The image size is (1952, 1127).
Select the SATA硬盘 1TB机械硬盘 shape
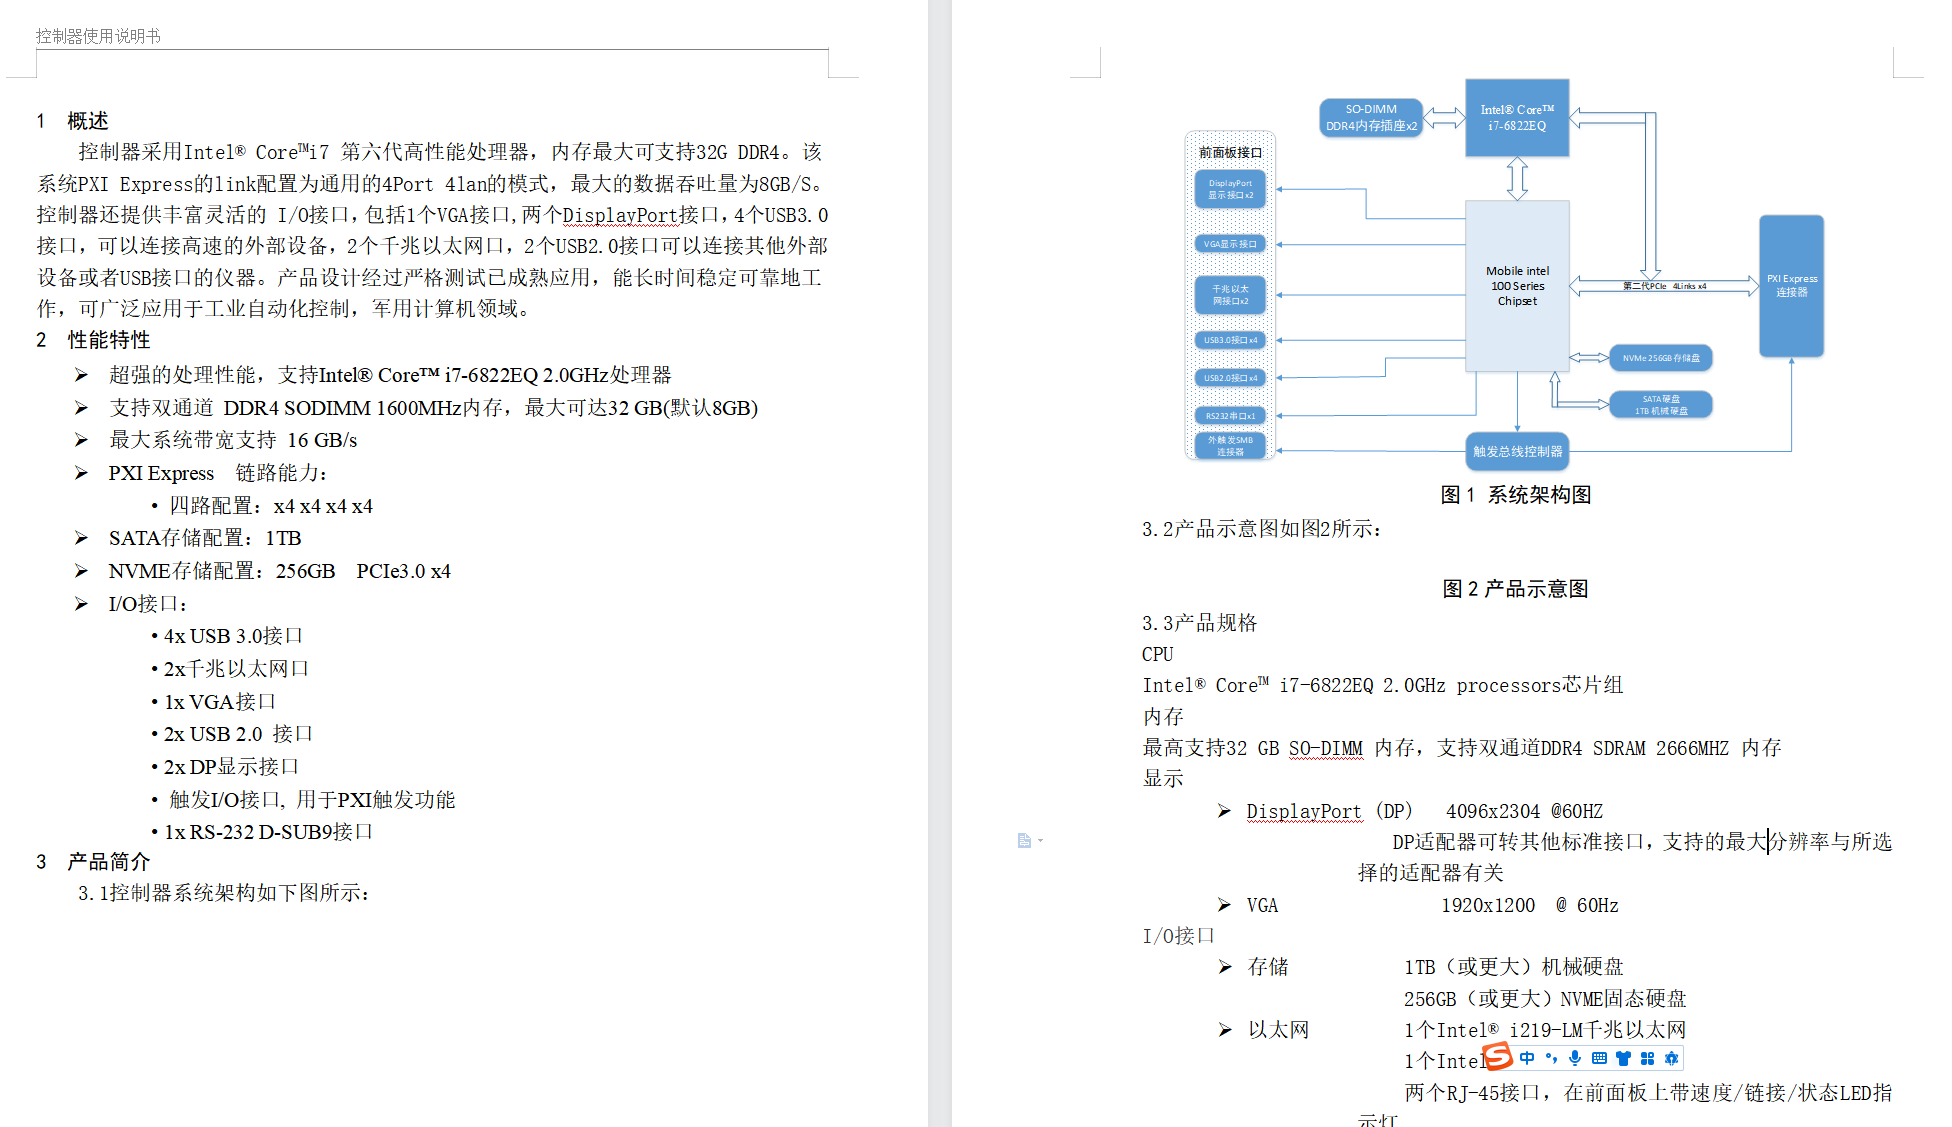pyautogui.click(x=1661, y=405)
